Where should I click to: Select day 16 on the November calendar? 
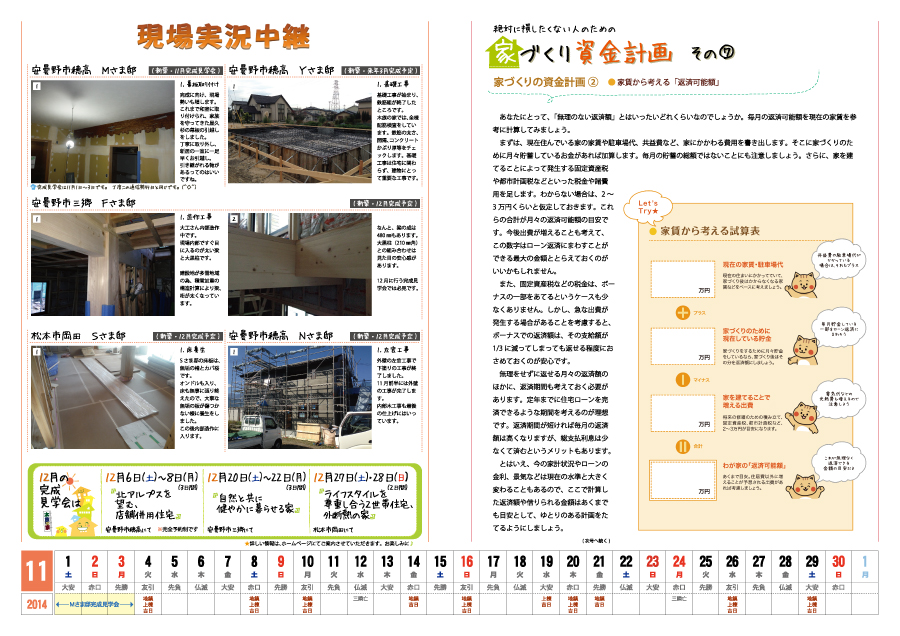467,567
